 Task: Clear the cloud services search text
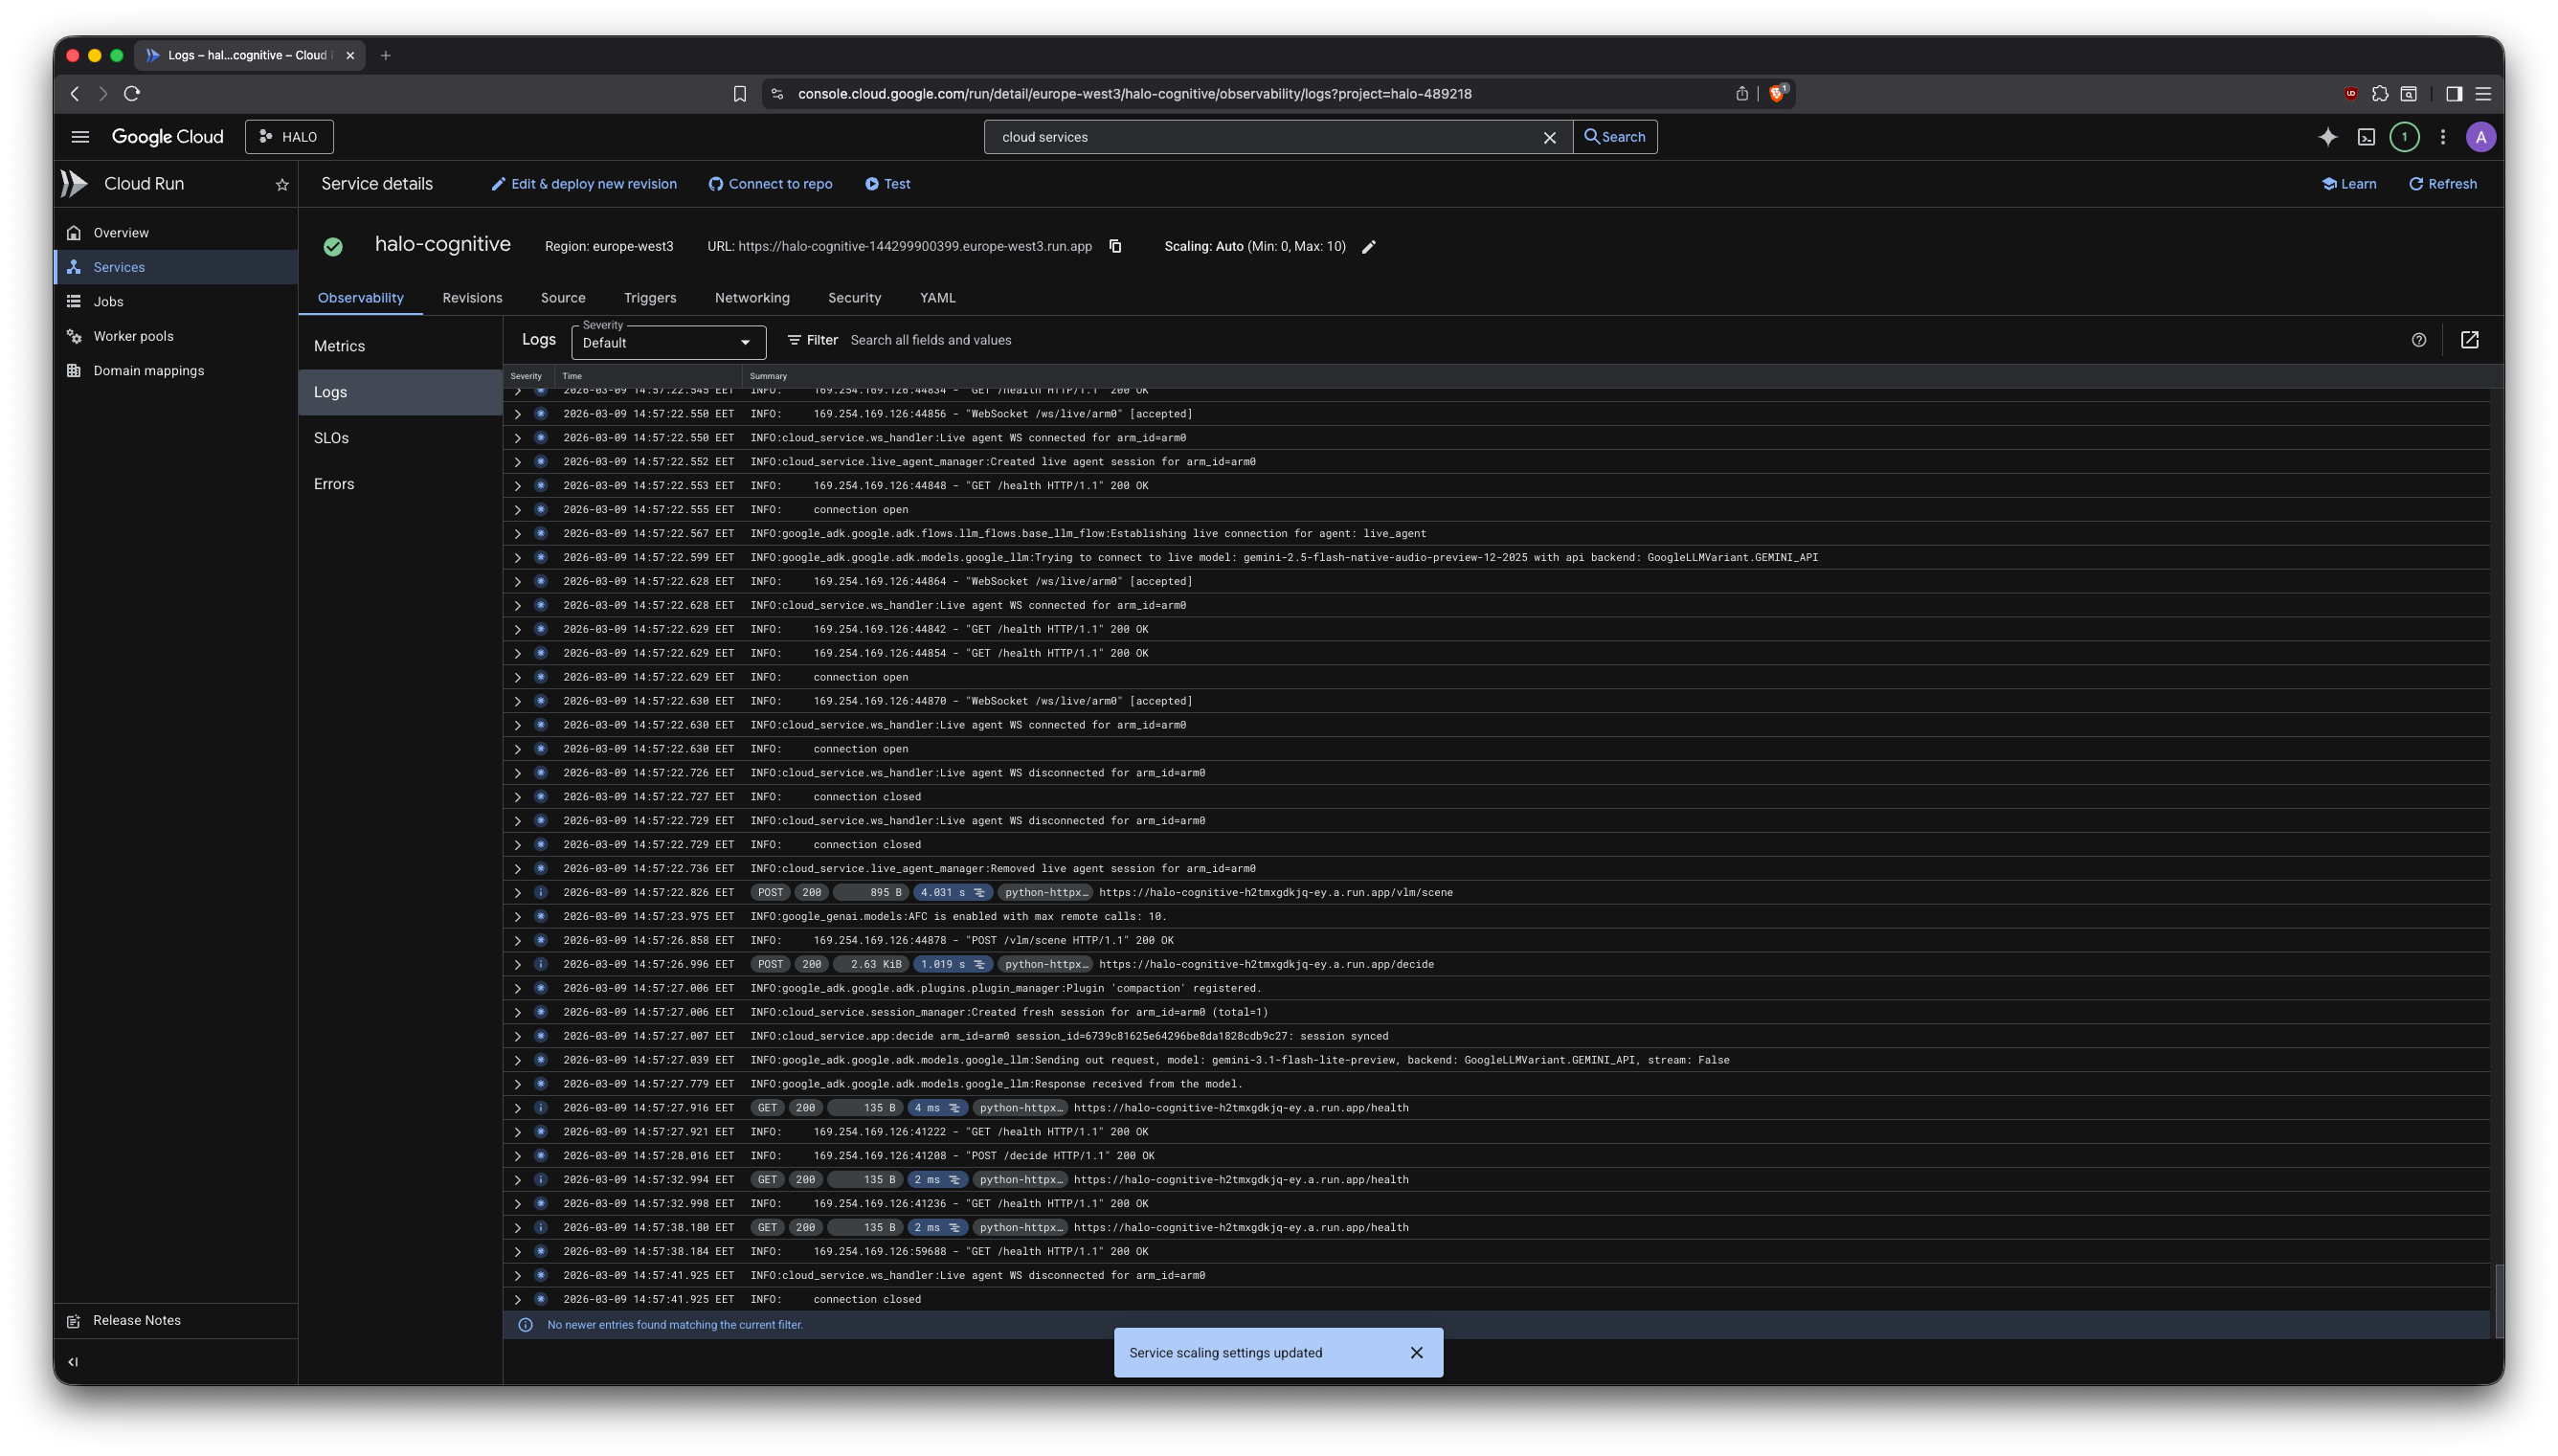pos(1549,137)
